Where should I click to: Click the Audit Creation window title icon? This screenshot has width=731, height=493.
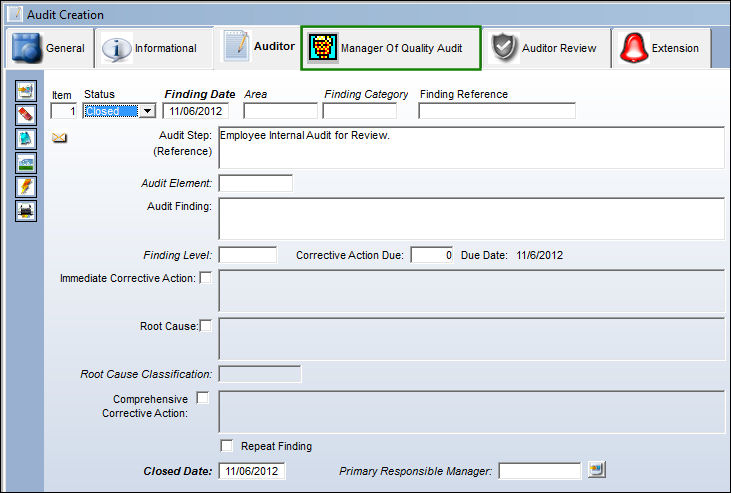click(x=15, y=14)
